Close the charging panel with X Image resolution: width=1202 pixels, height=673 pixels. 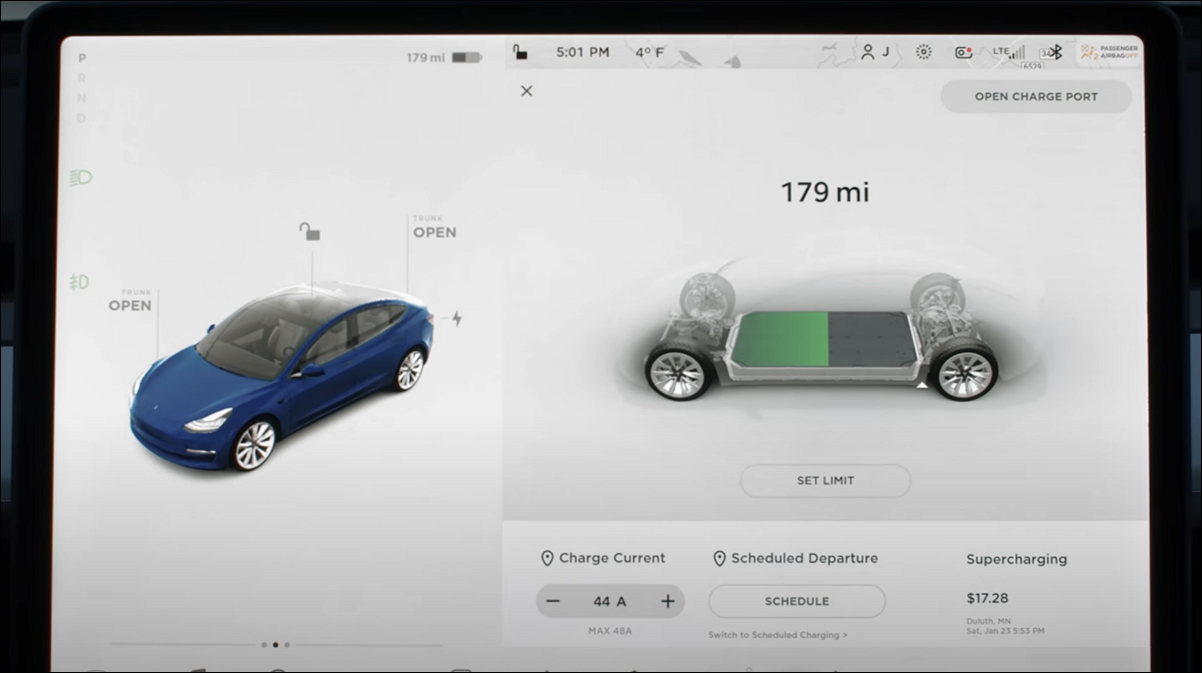[527, 91]
